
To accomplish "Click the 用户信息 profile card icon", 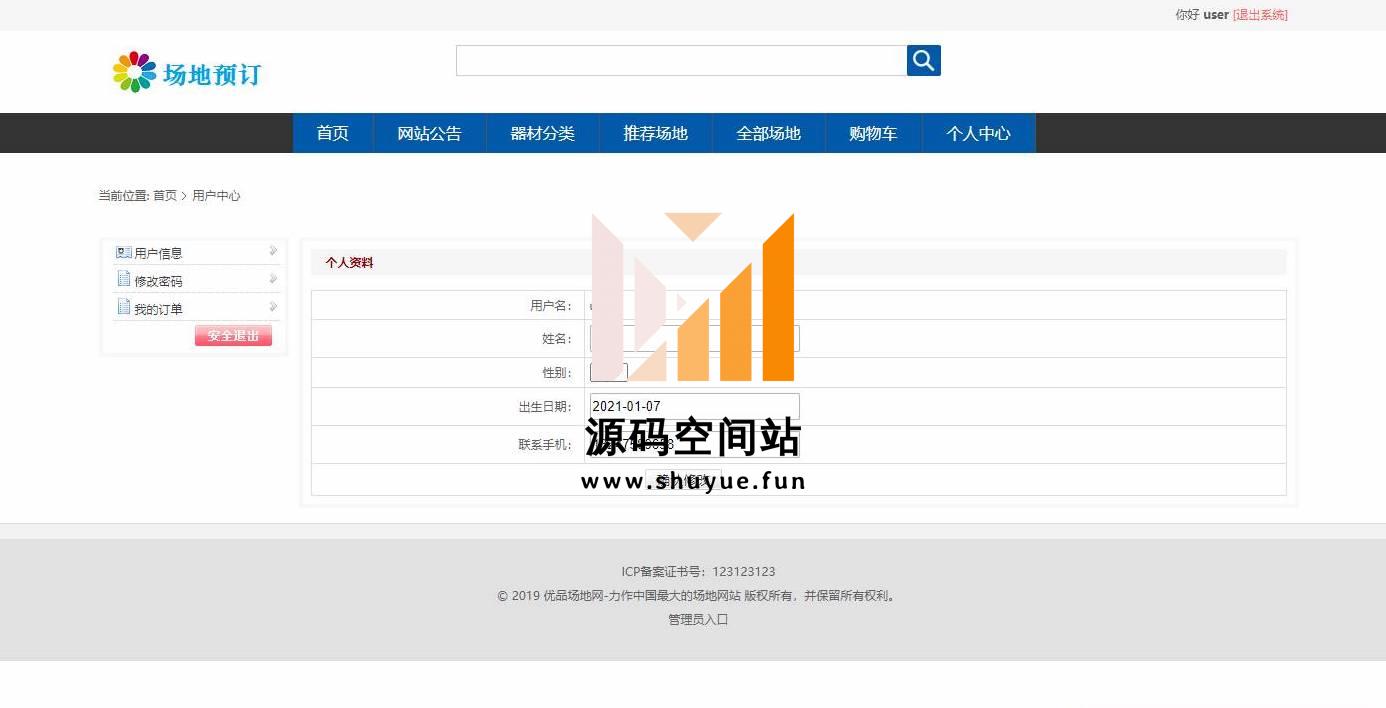I will pyautogui.click(x=124, y=252).
